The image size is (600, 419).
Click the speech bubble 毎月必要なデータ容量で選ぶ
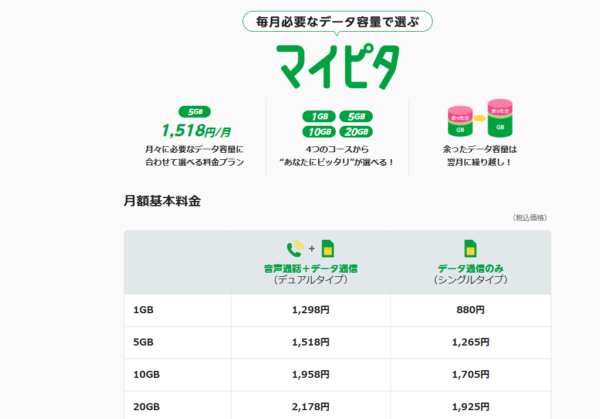(x=338, y=22)
